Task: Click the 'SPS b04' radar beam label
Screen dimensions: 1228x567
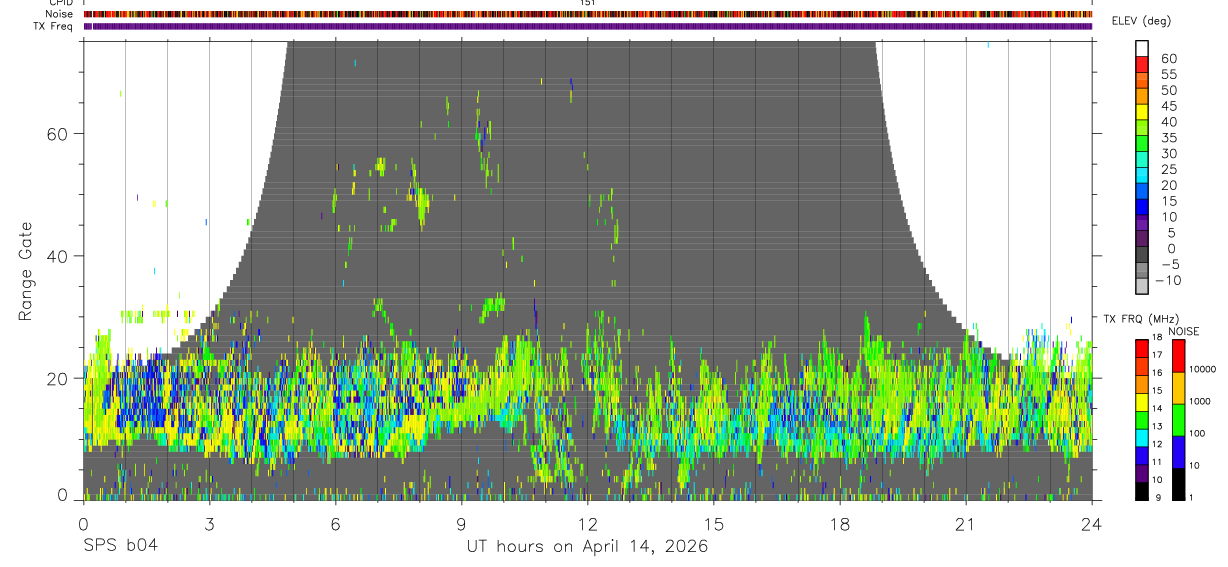Action: (x=120, y=547)
